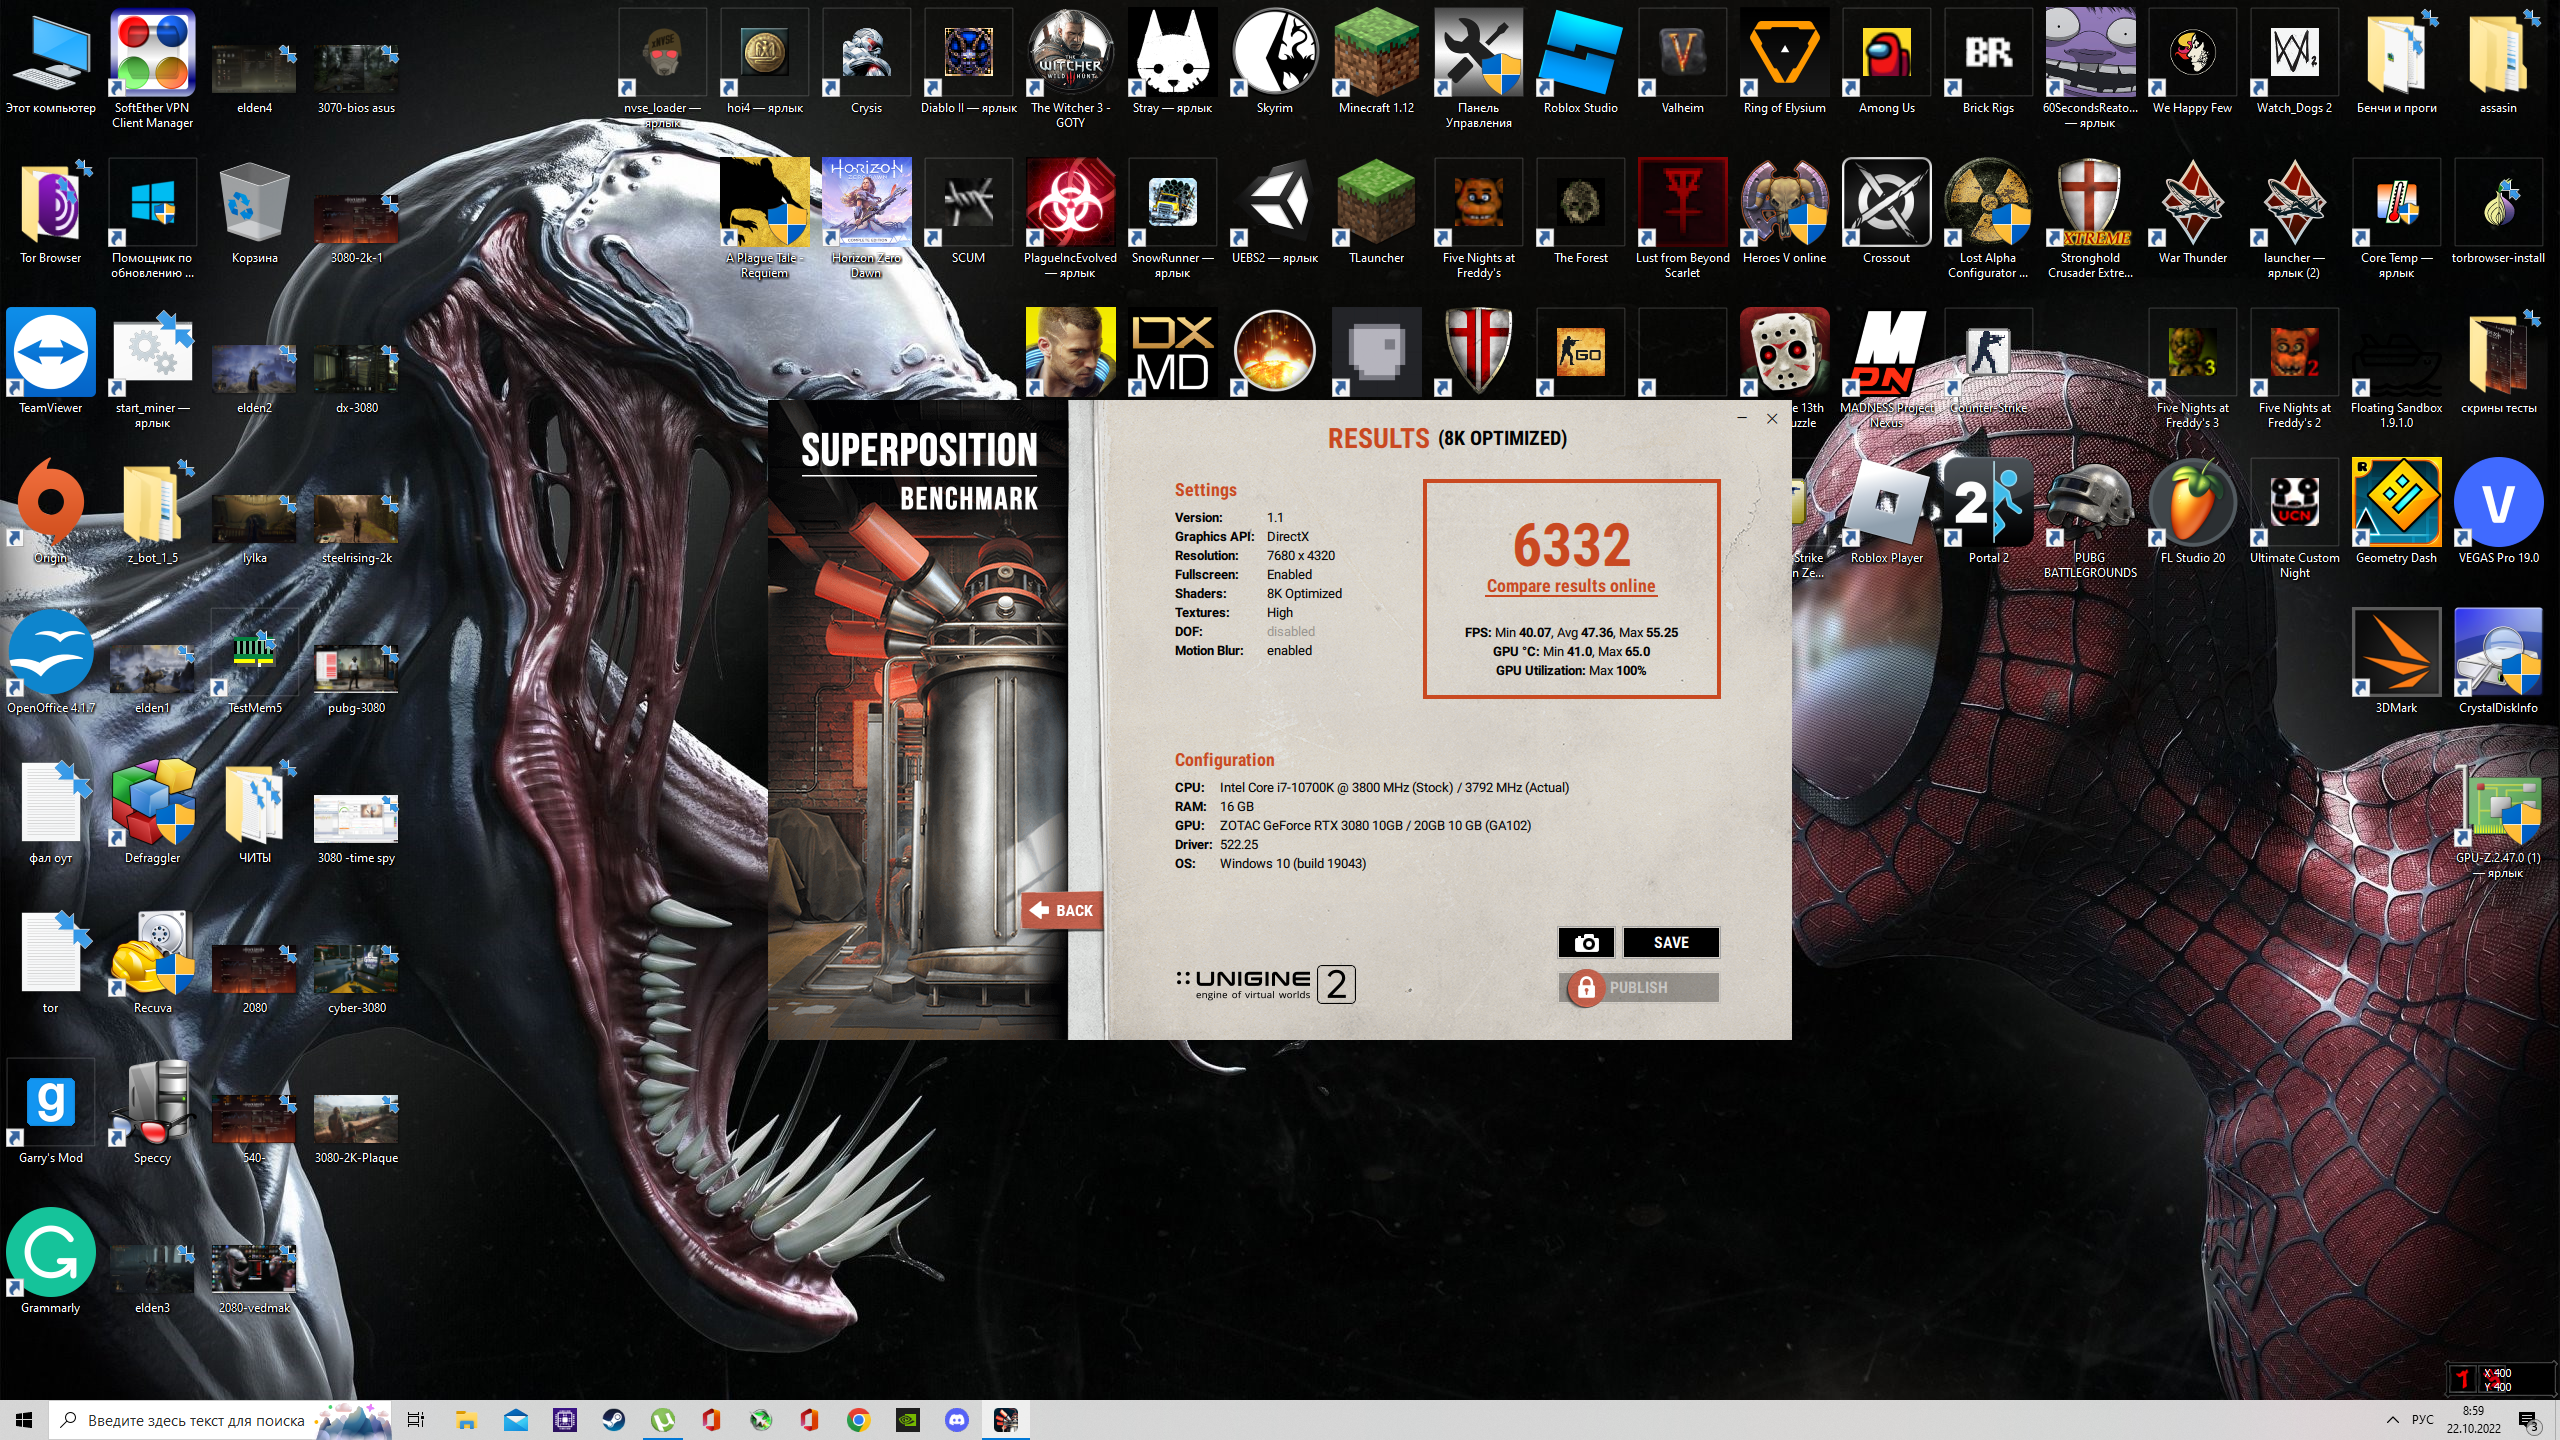Open the notification center icon
Viewport: 2560px width, 1440px height.
[2529, 1420]
